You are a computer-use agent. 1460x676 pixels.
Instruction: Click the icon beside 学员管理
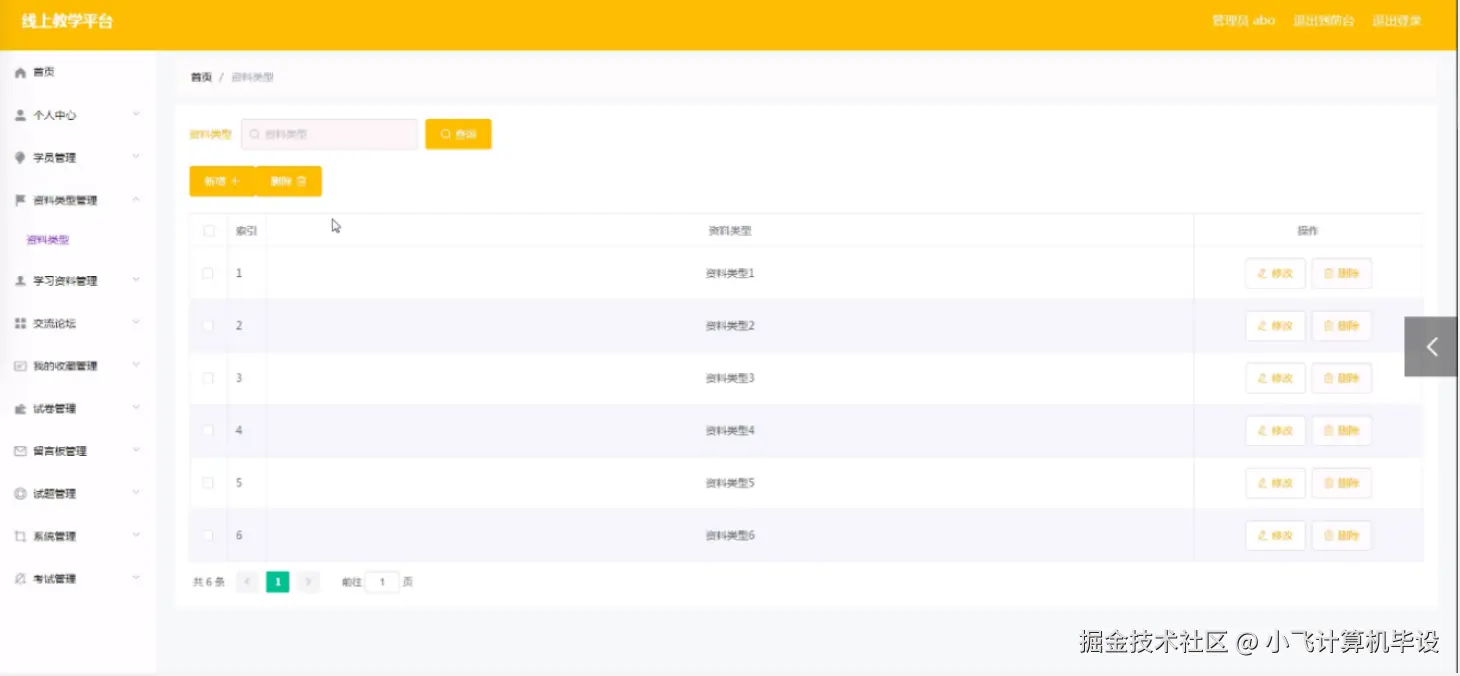pos(20,158)
